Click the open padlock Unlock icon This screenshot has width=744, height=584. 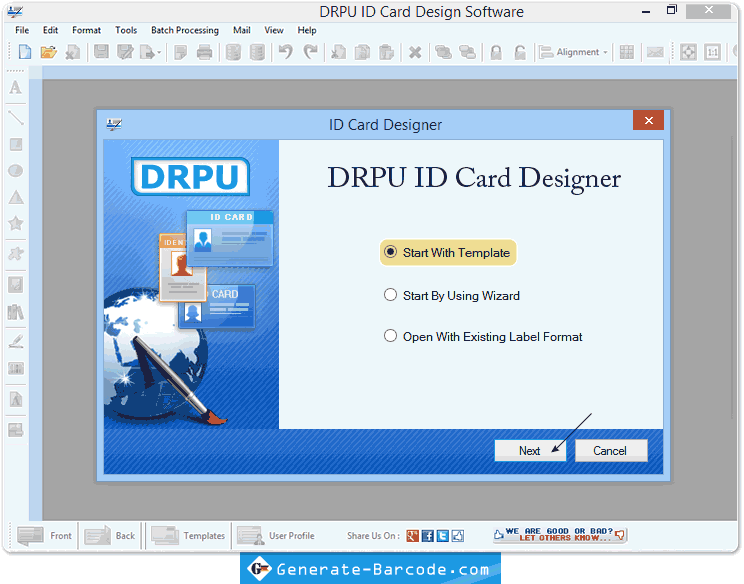point(521,52)
